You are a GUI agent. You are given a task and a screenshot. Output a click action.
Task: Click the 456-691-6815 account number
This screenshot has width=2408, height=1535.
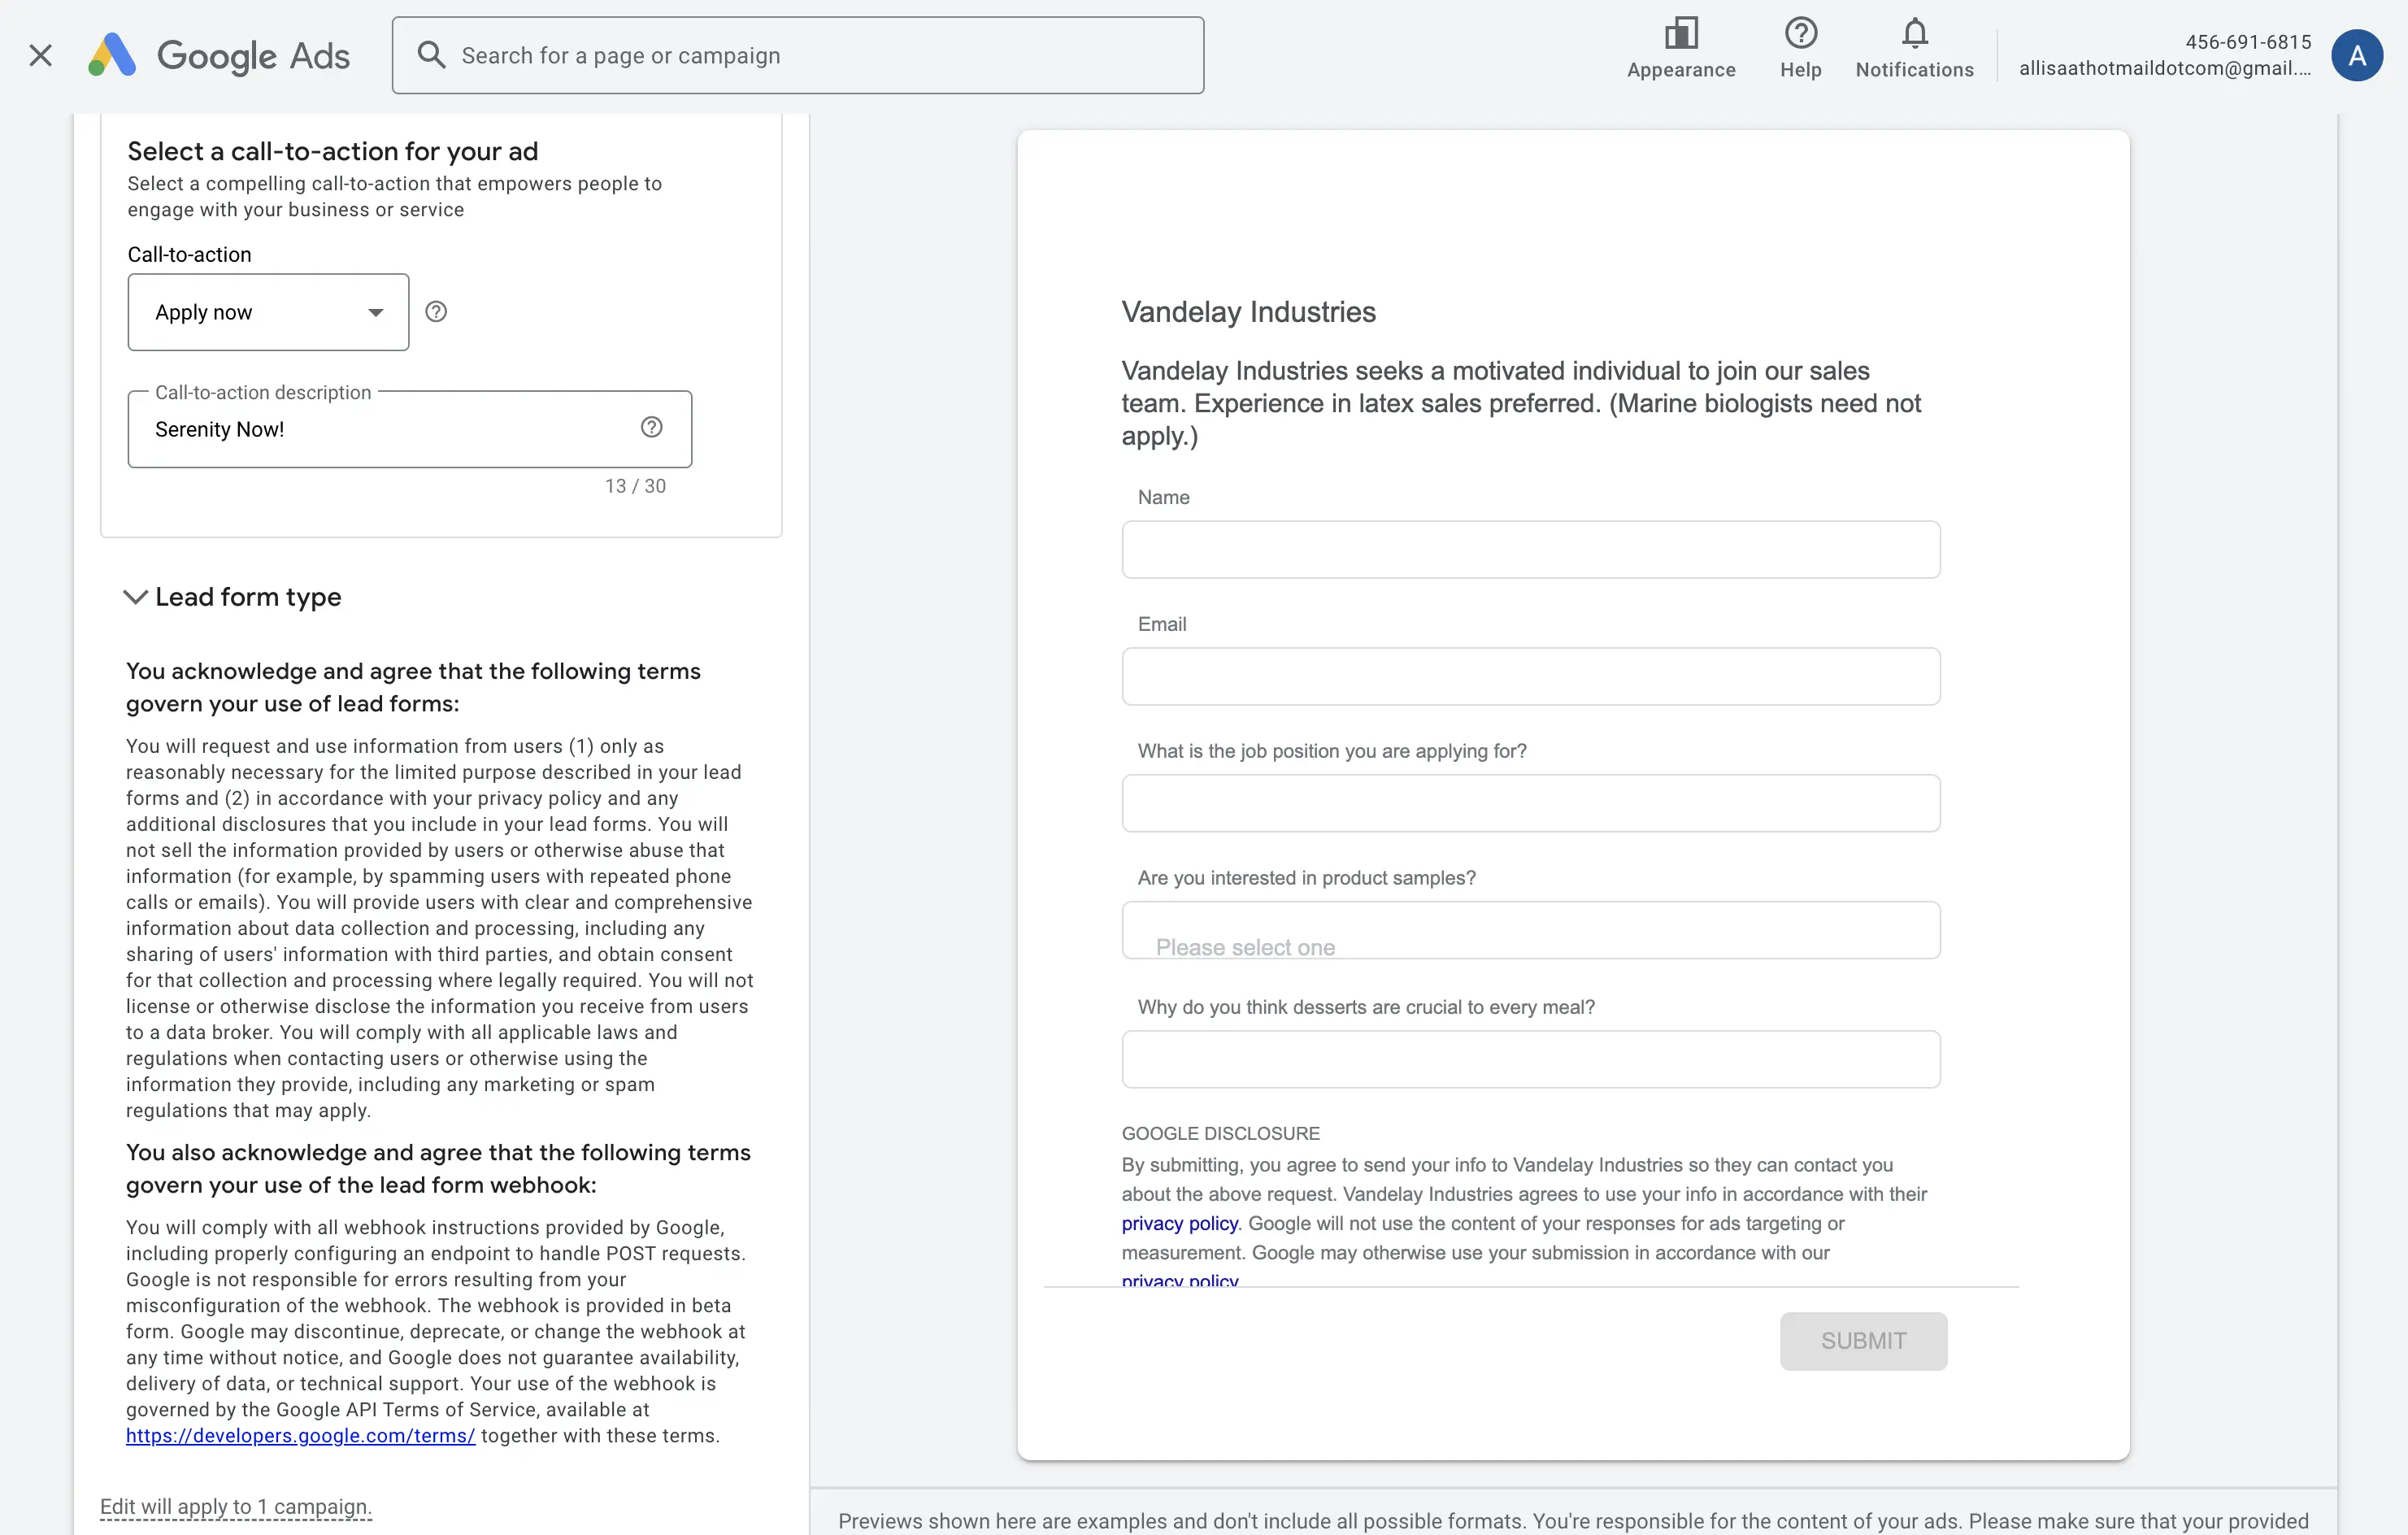[2248, 42]
